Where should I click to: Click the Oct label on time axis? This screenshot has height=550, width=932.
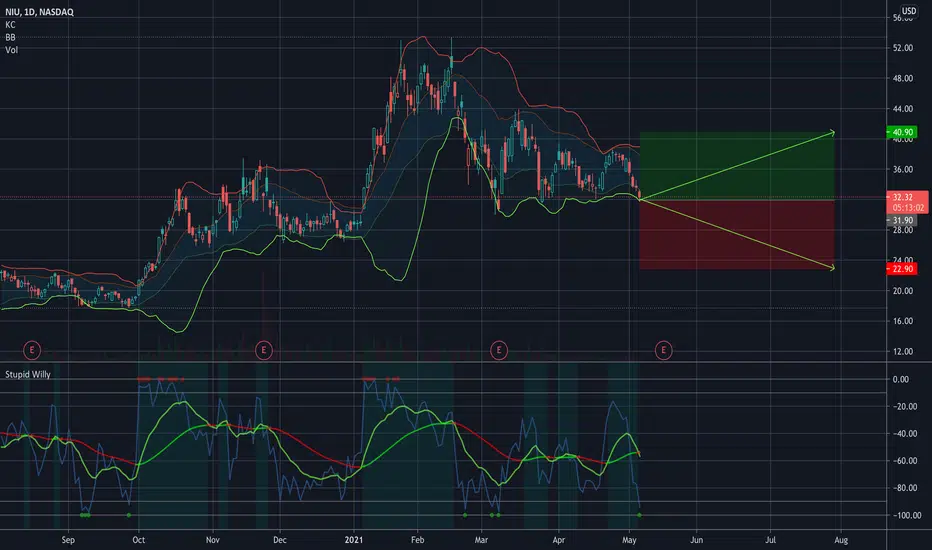(138, 540)
